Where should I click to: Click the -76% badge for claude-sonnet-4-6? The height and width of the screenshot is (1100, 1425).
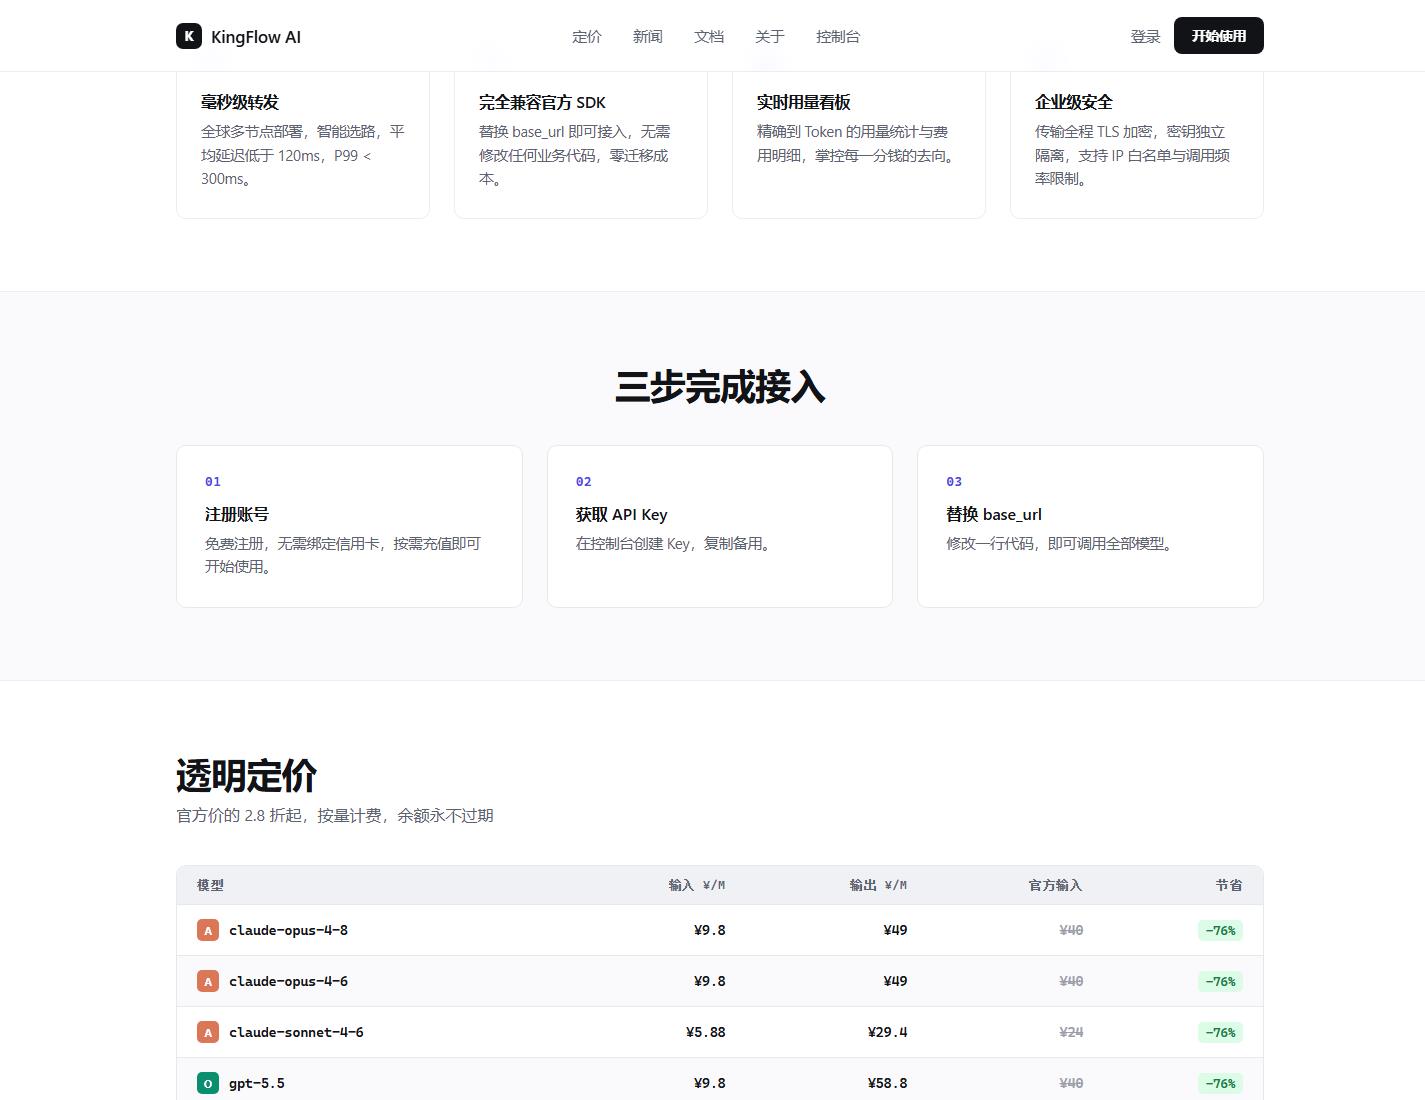[1220, 1033]
